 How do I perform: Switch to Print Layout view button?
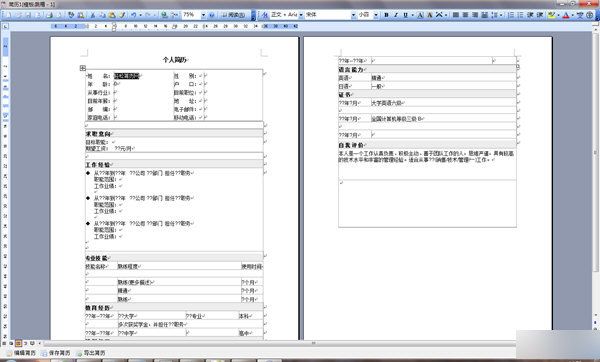point(18,343)
